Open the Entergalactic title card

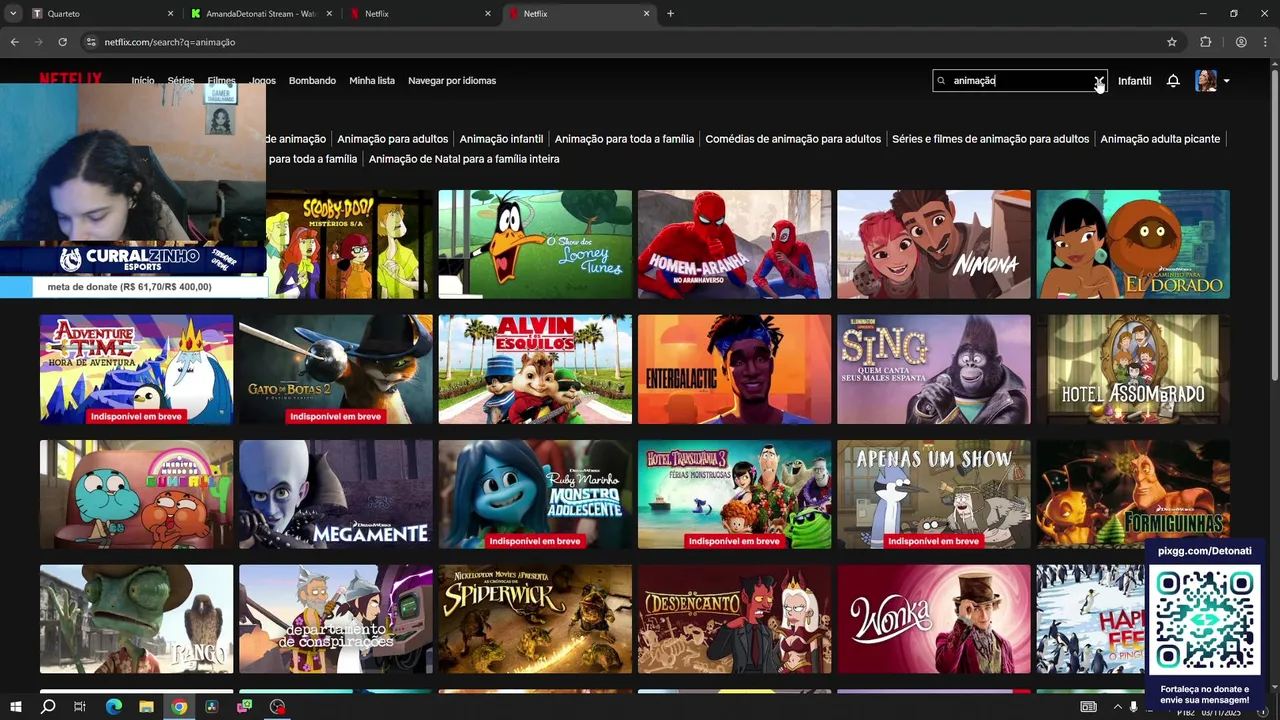734,369
